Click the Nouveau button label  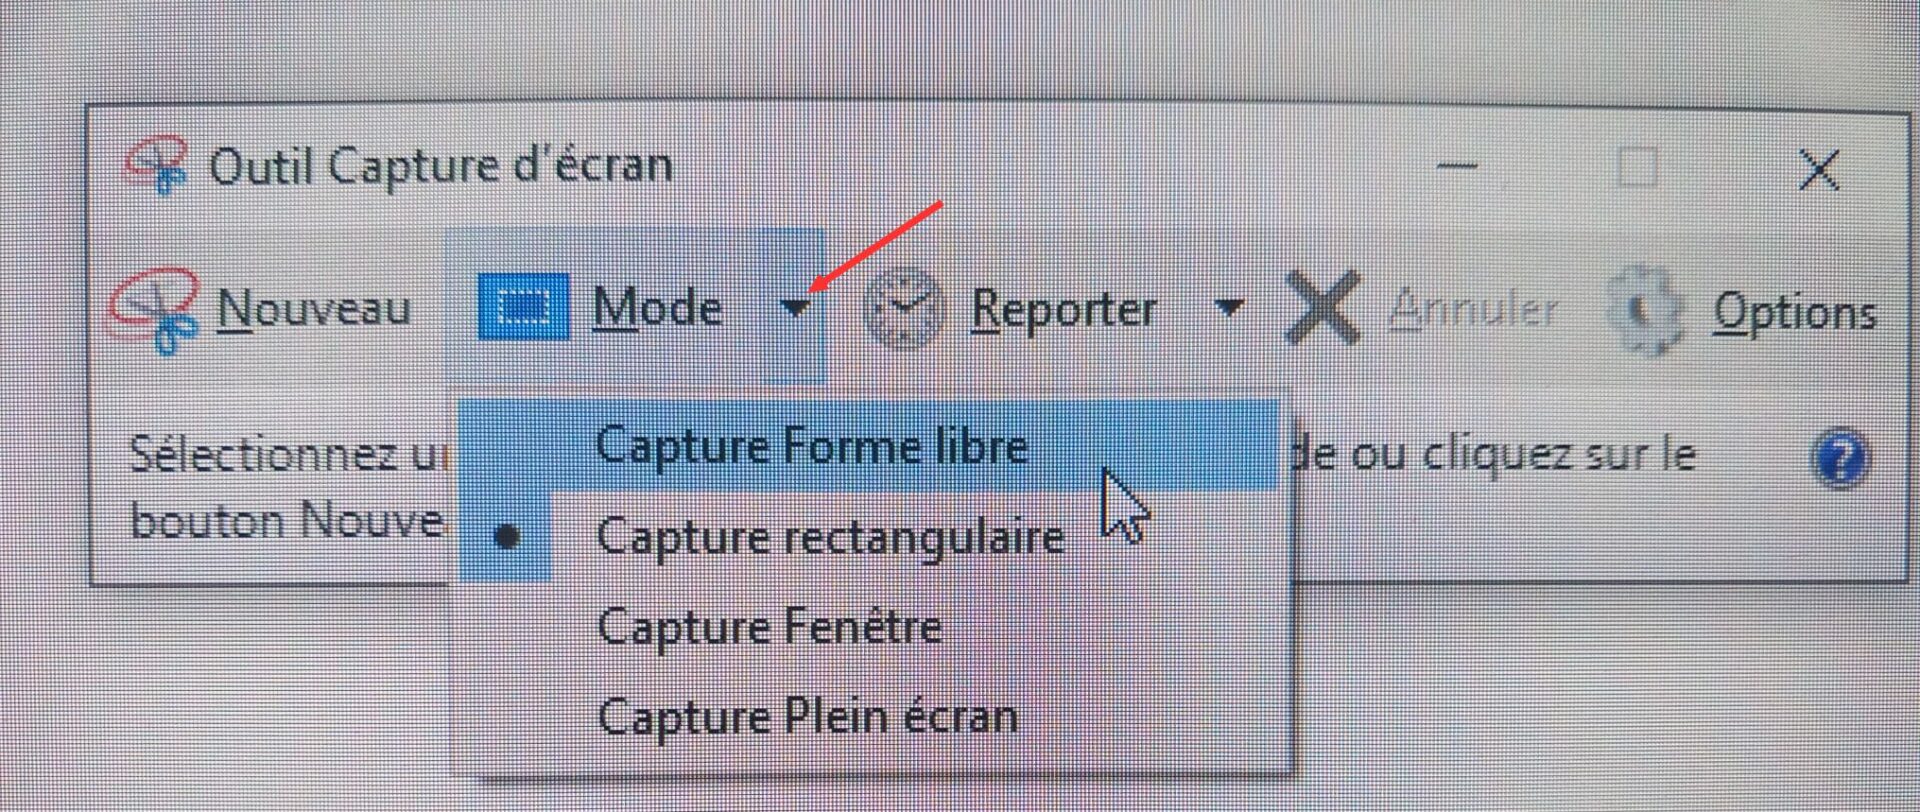[314, 308]
